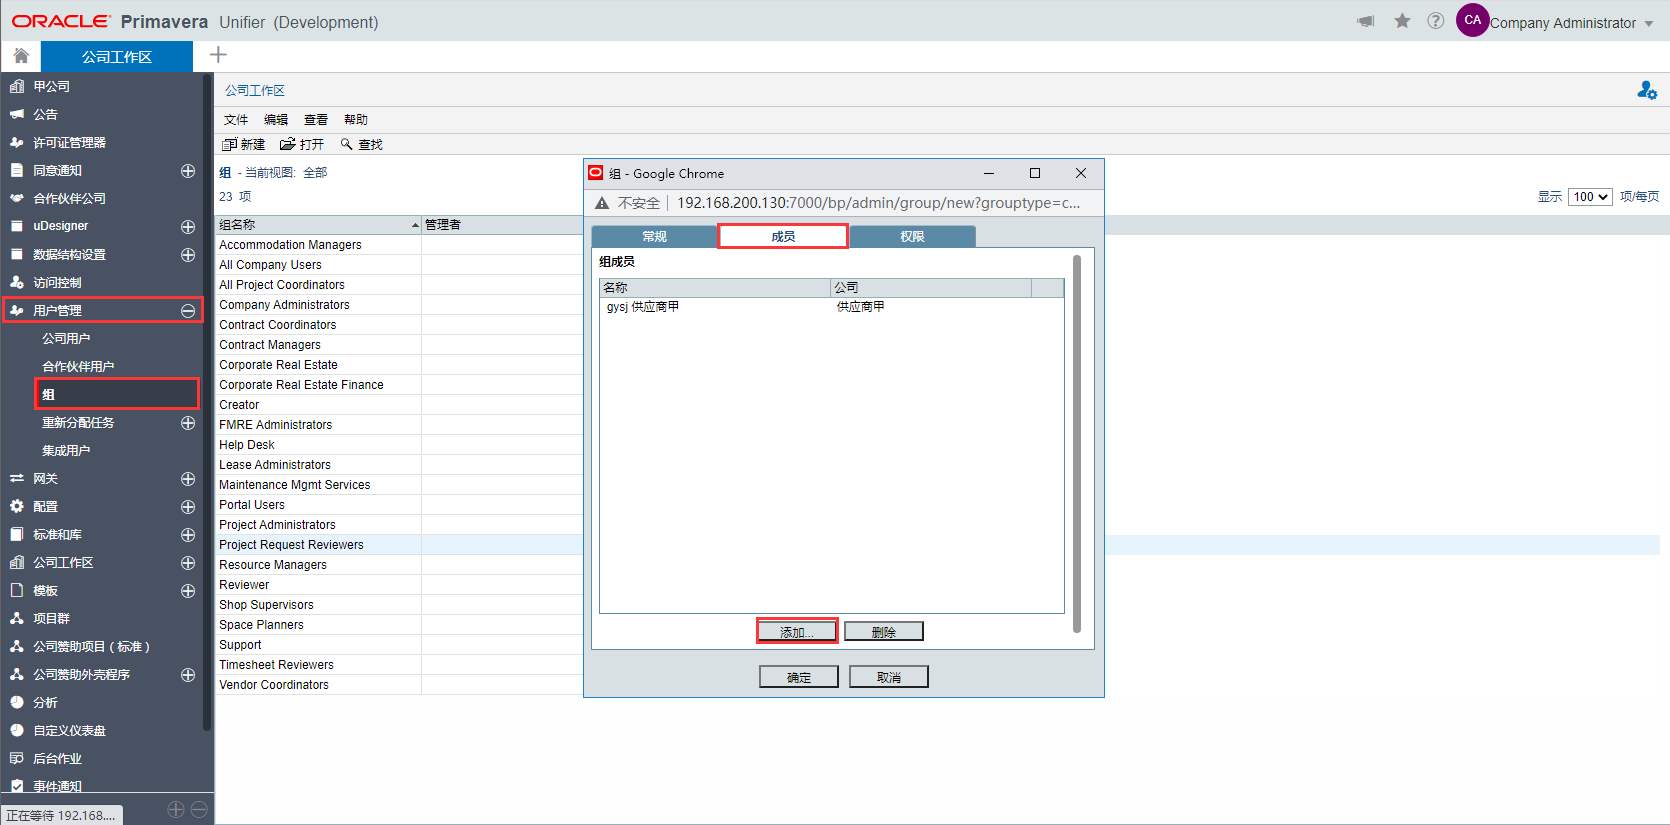1670x825 pixels.
Task: Expand the 数据结构设置 node
Action: click(187, 255)
